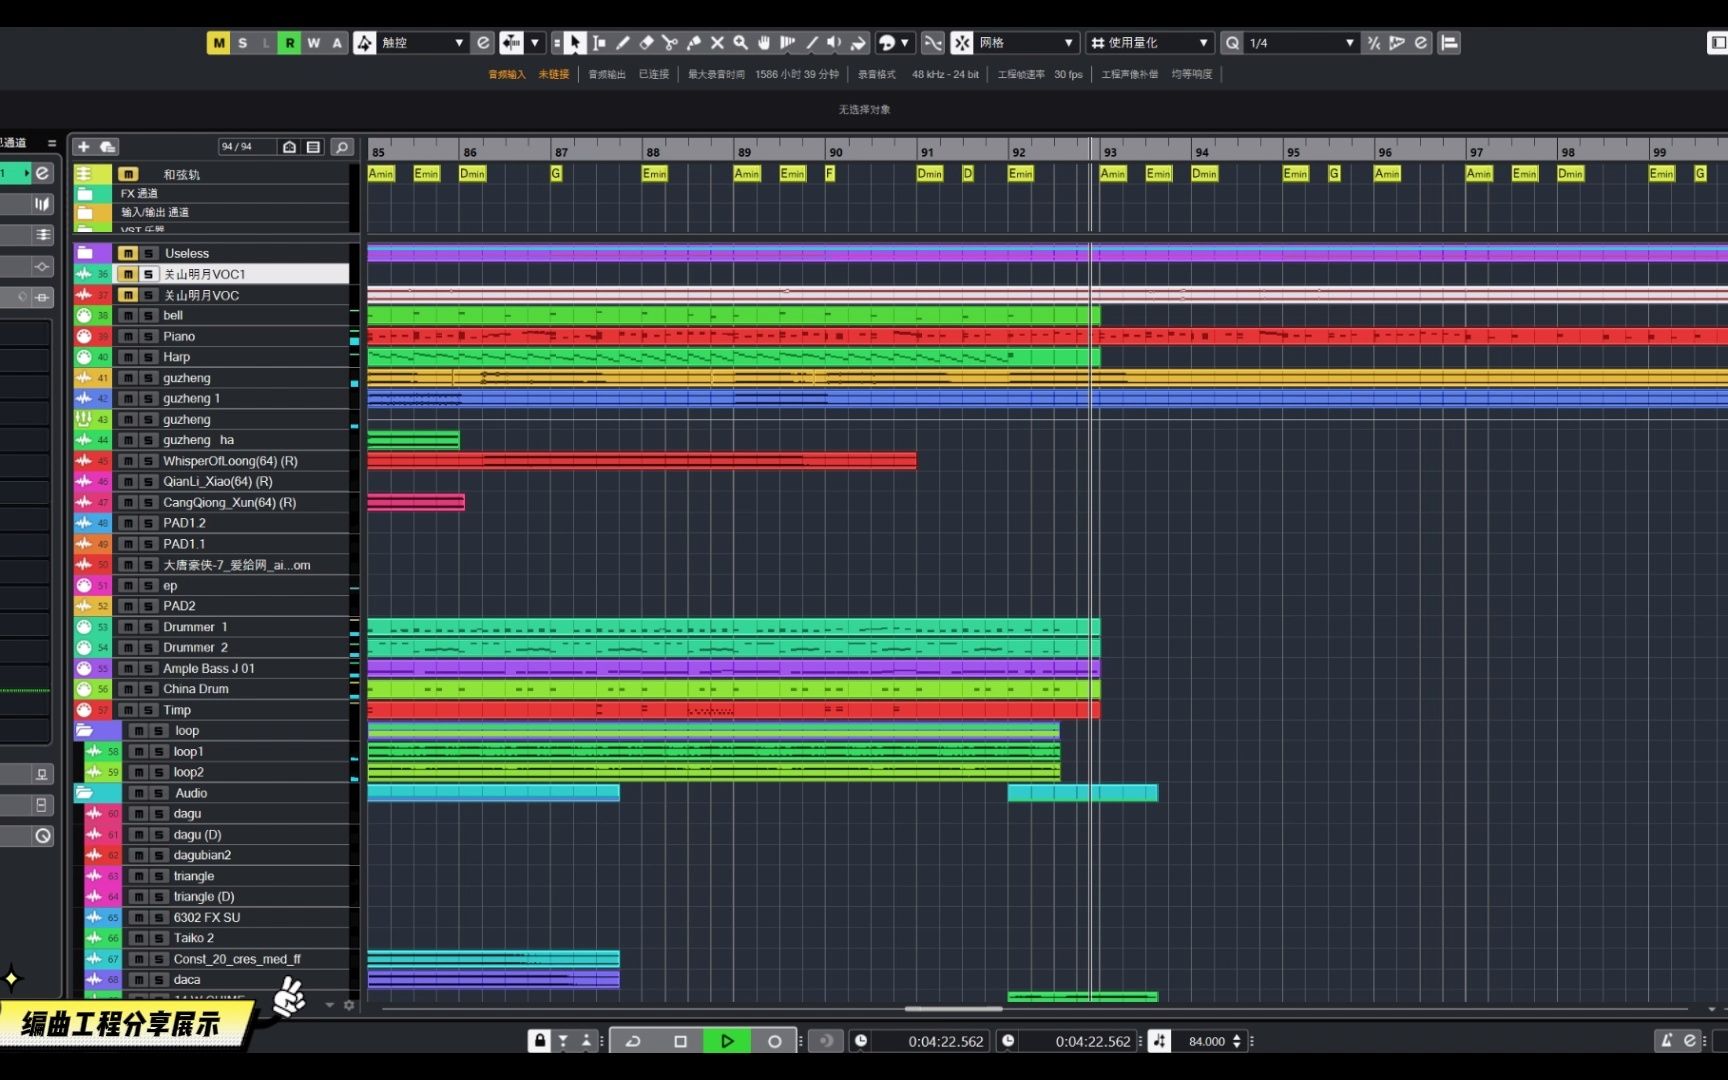The height and width of the screenshot is (1080, 1728).
Task: Click the Play button
Action: (x=727, y=1041)
